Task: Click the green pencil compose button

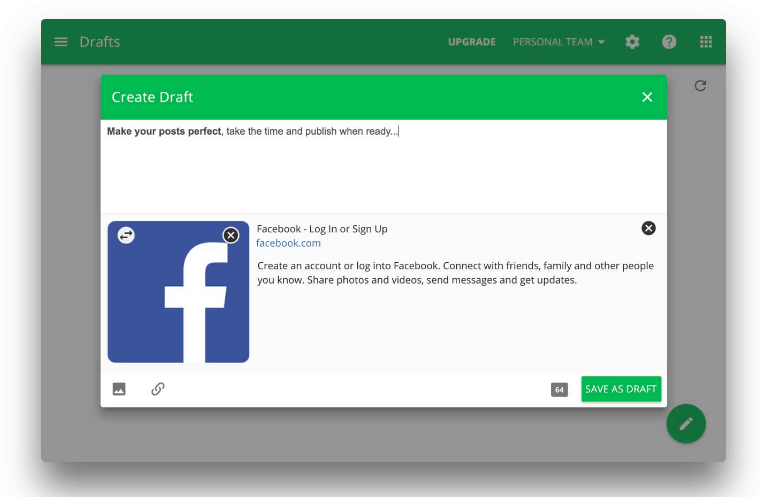Action: click(x=686, y=424)
